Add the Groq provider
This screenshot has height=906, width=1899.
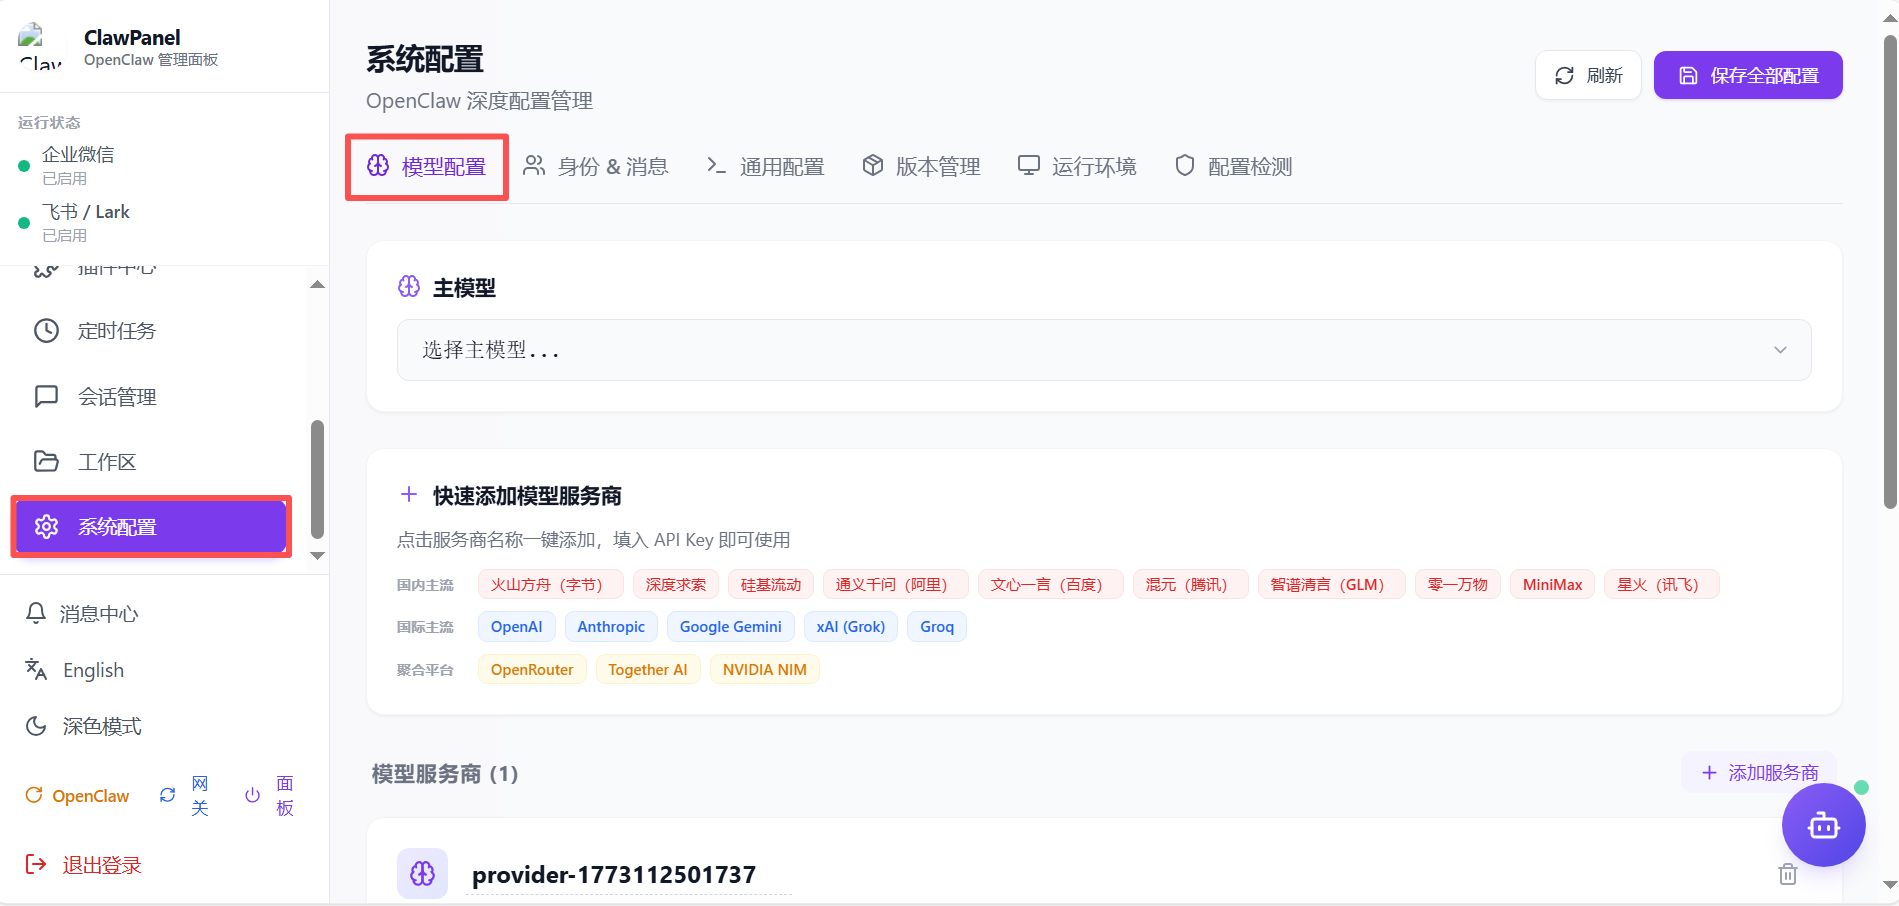coord(937,627)
